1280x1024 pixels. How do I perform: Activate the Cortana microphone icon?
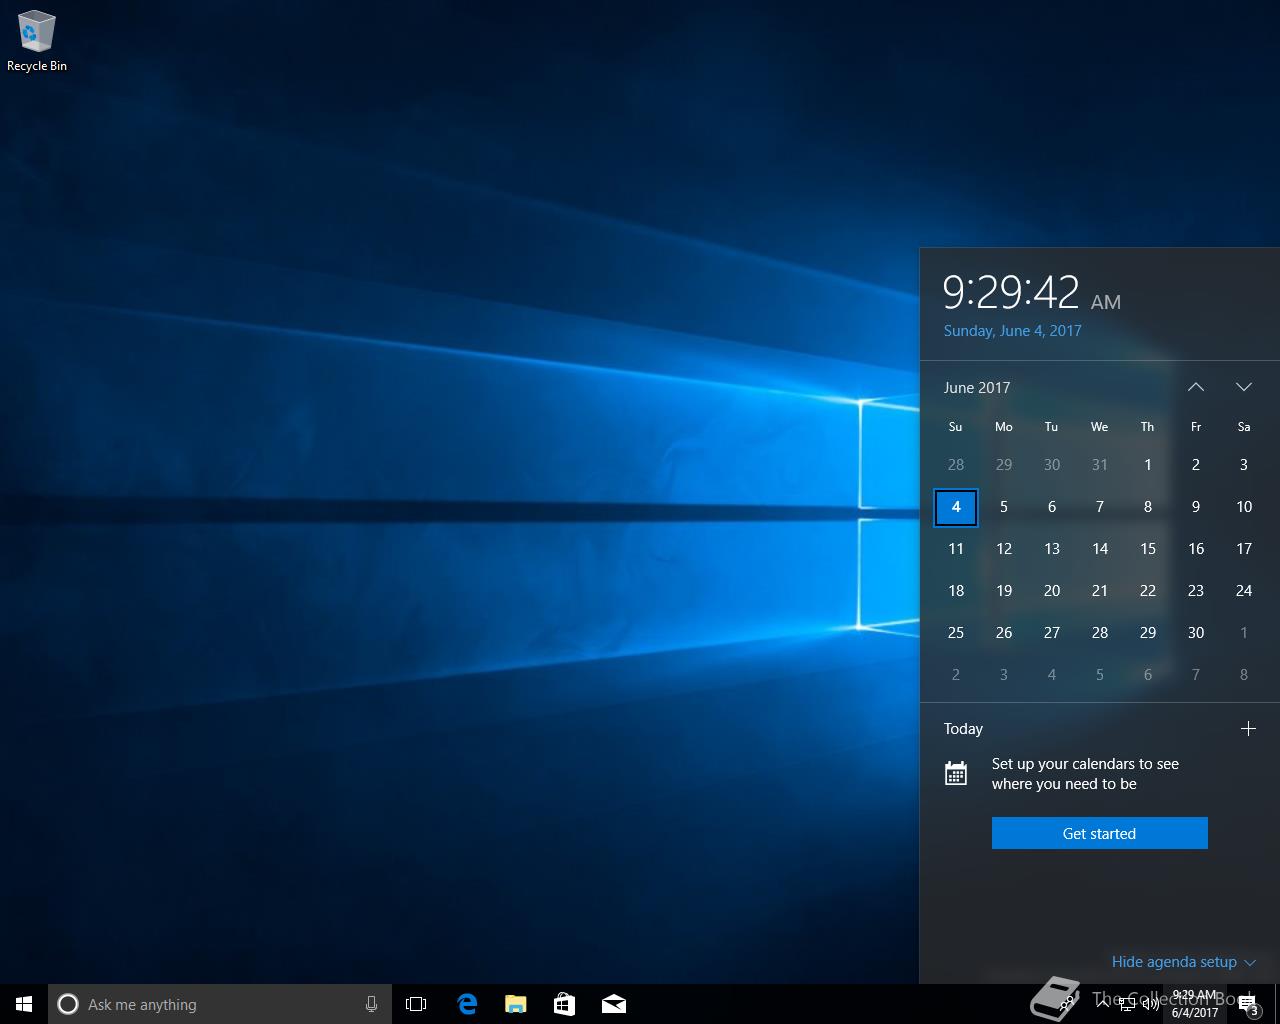(x=371, y=1004)
